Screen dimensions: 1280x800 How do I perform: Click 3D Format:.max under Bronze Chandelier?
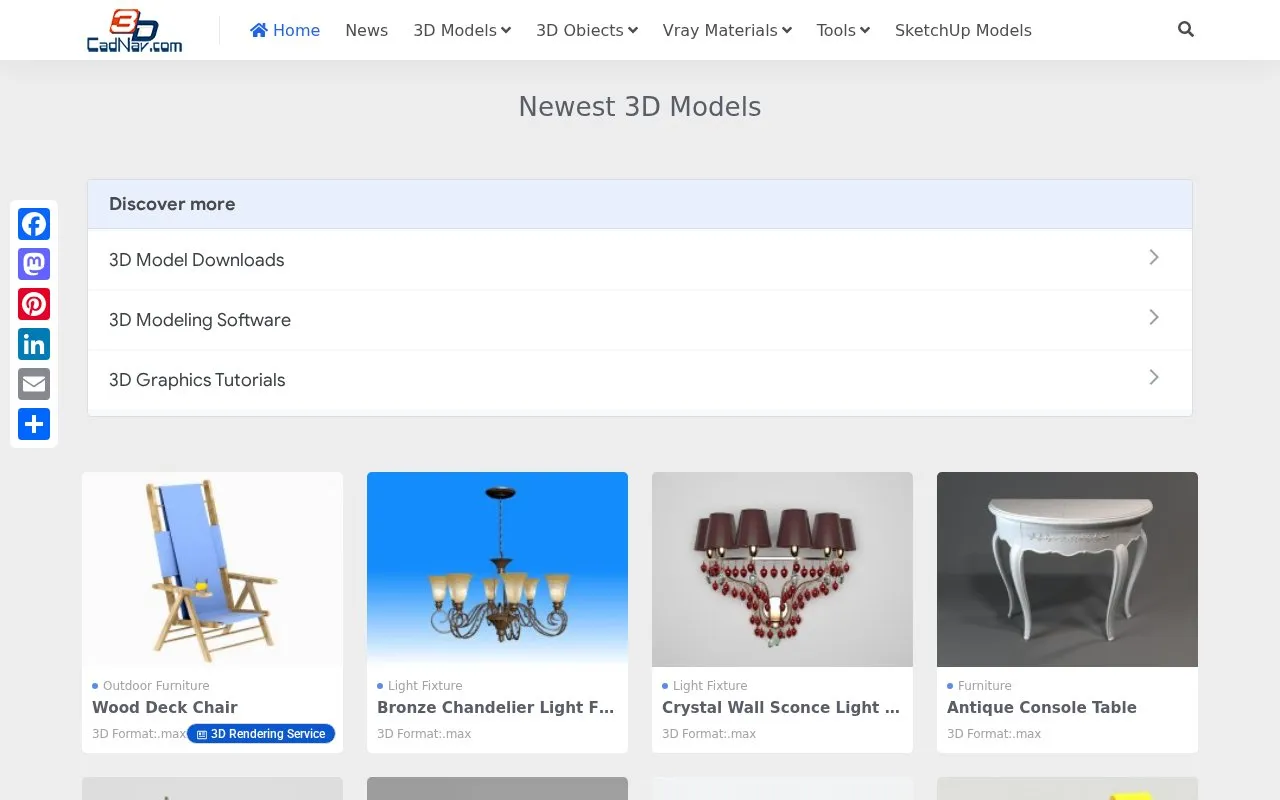coord(424,734)
